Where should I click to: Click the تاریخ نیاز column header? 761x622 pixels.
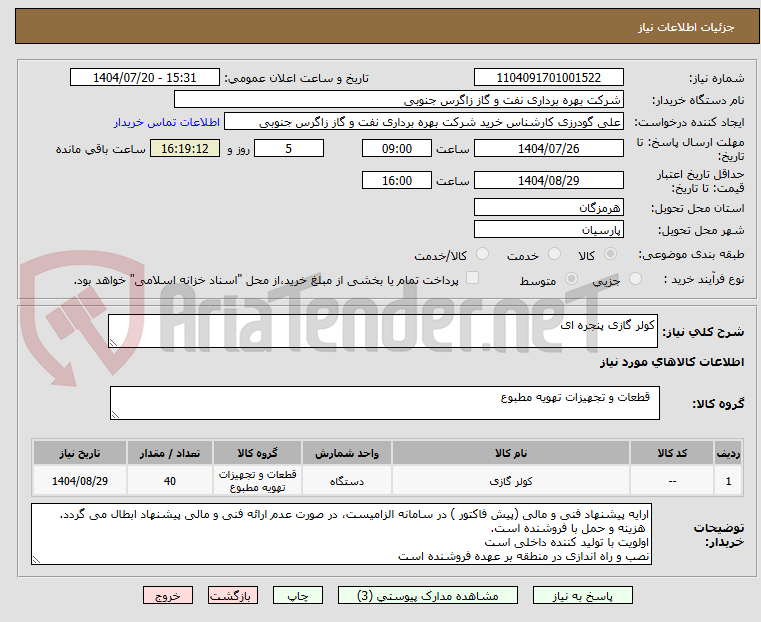80,453
